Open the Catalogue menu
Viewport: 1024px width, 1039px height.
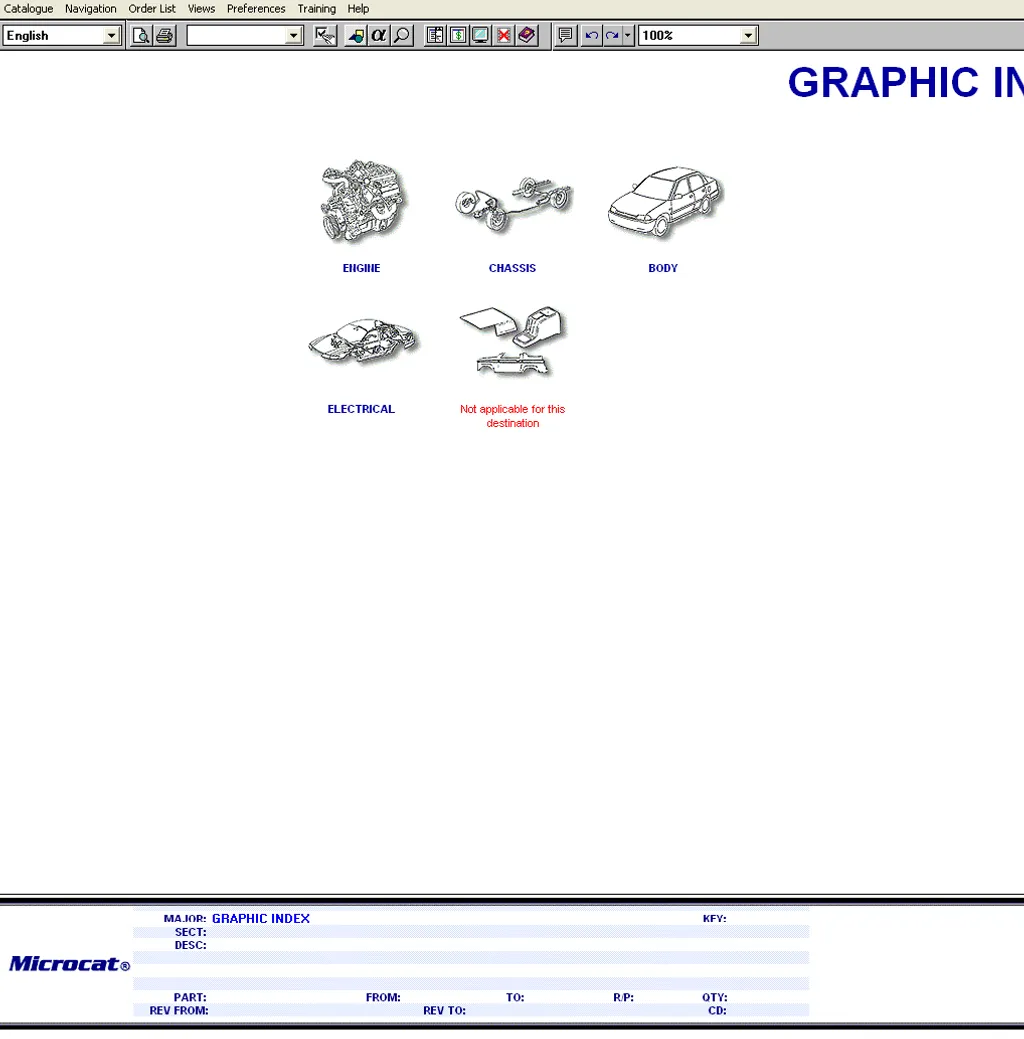(x=28, y=9)
